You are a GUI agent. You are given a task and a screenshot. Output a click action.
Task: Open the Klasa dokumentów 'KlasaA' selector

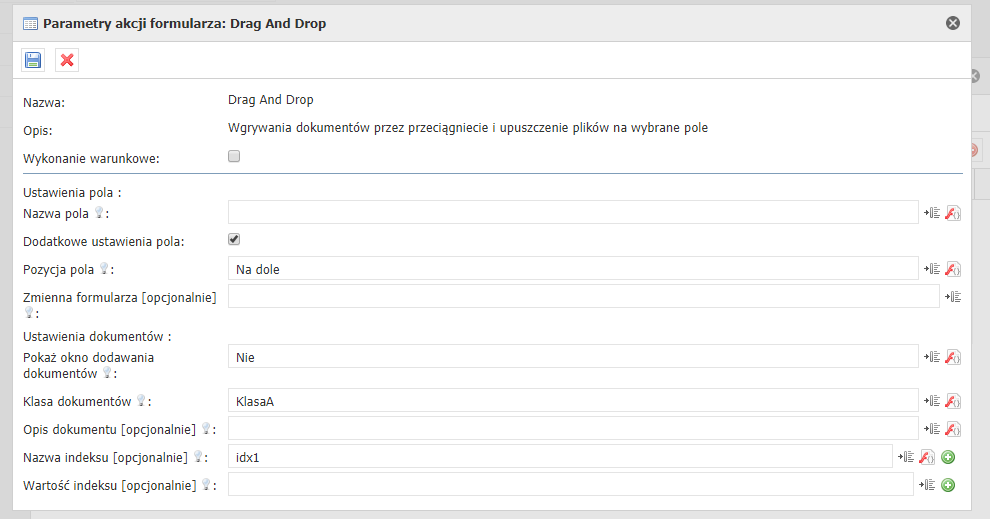click(x=573, y=400)
